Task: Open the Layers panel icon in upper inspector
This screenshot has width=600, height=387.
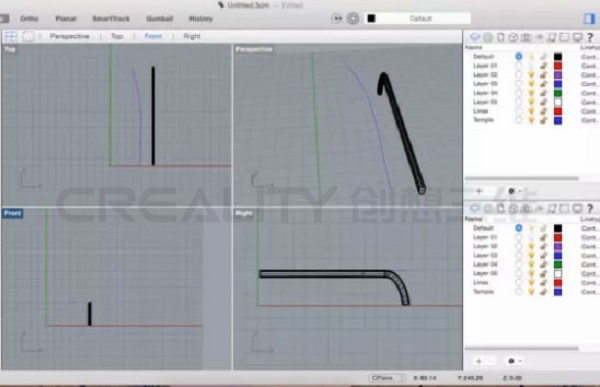Action: [475, 37]
